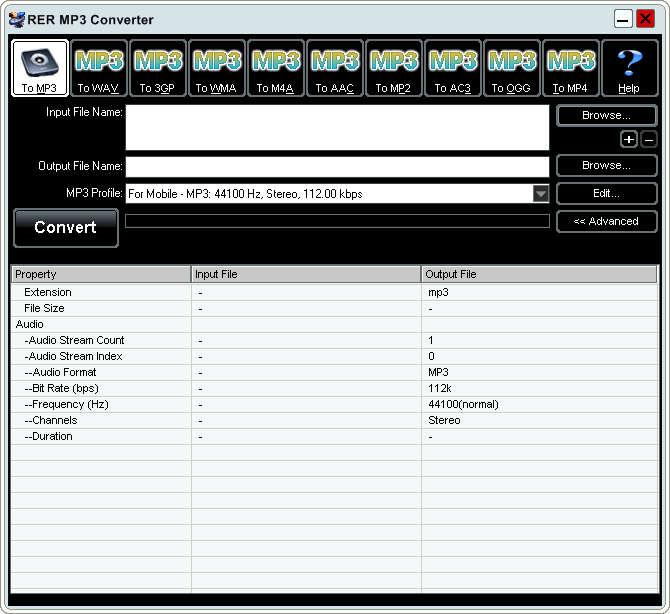The image size is (670, 614).
Task: Pick the To MP2 format icon
Action: coord(394,68)
